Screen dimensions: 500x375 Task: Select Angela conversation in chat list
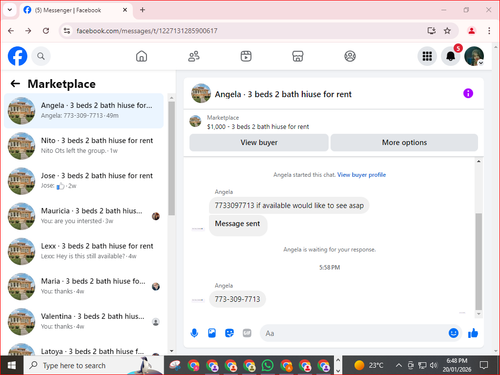84,111
